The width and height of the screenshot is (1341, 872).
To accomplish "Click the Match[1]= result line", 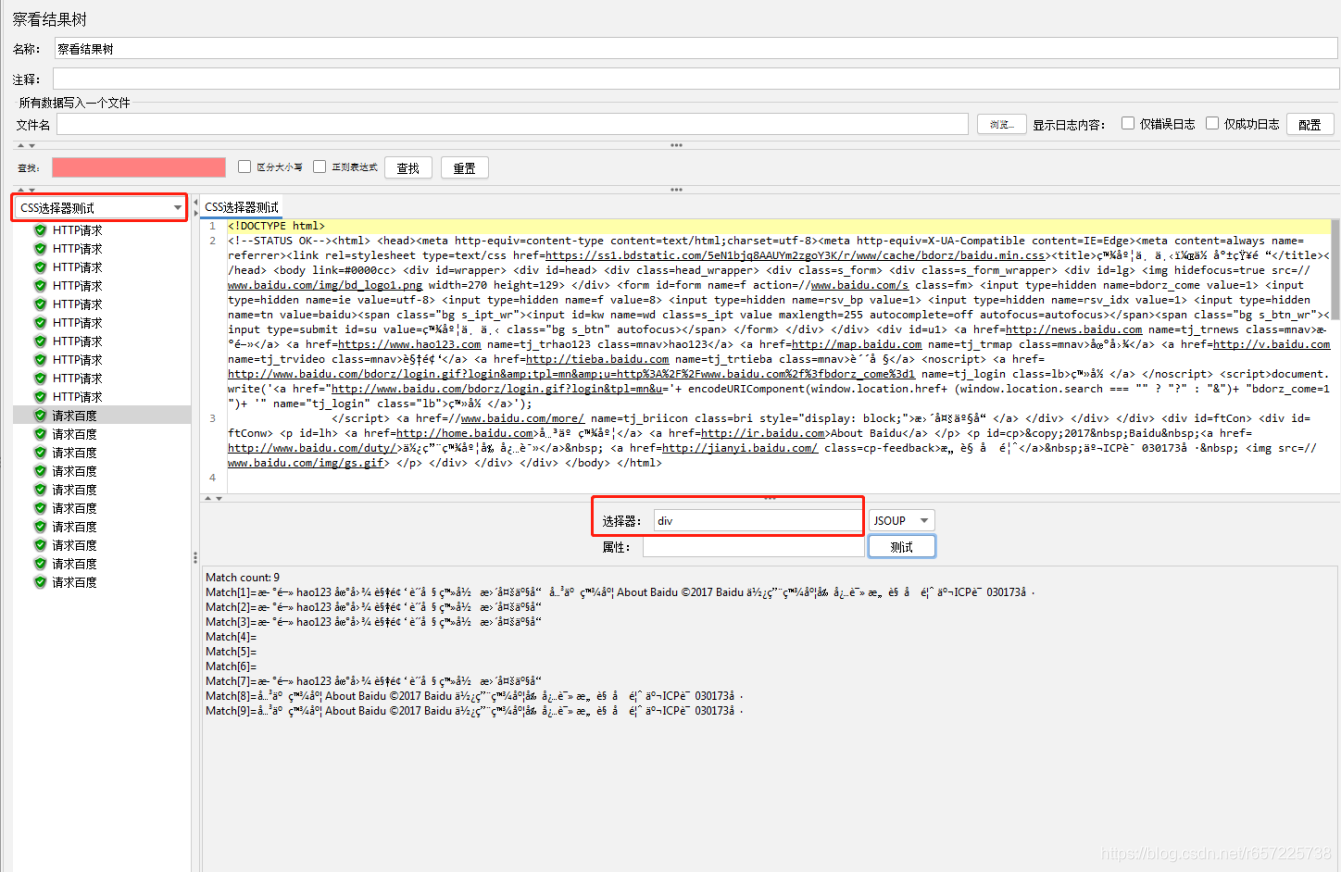I will point(620,592).
